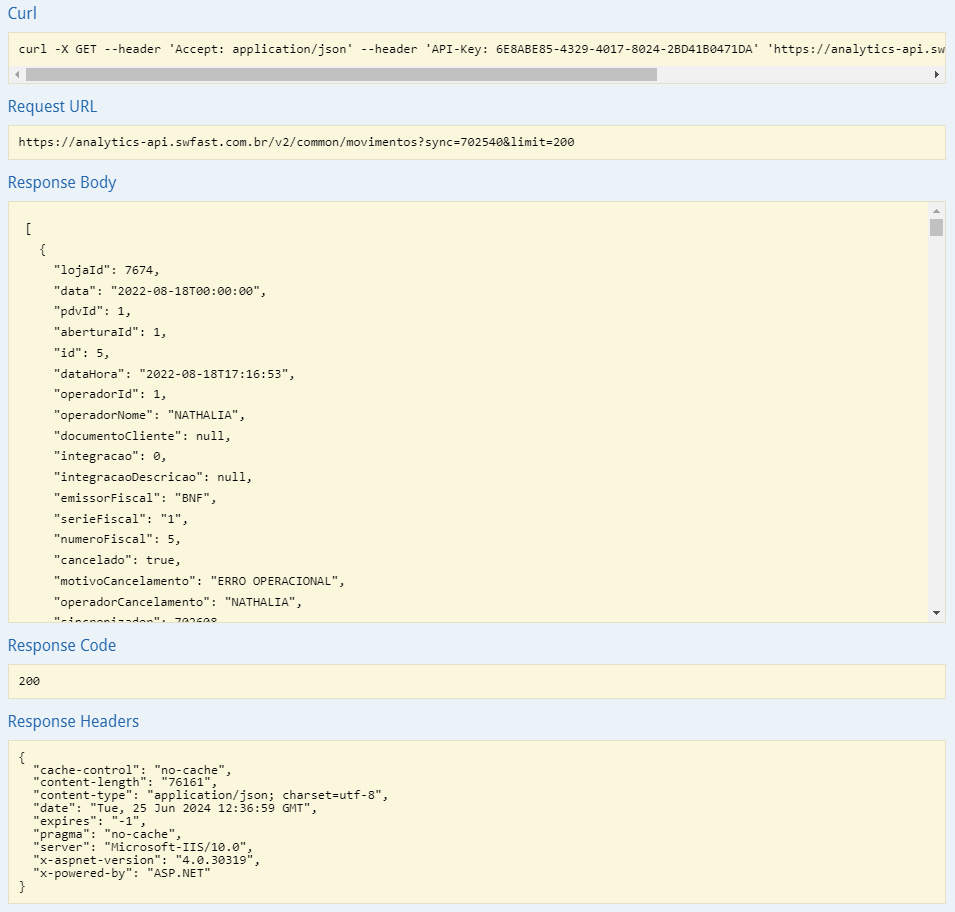The height and width of the screenshot is (912, 955).
Task: Click the "motivoCancelamento" line in the response
Action: (x=199, y=580)
